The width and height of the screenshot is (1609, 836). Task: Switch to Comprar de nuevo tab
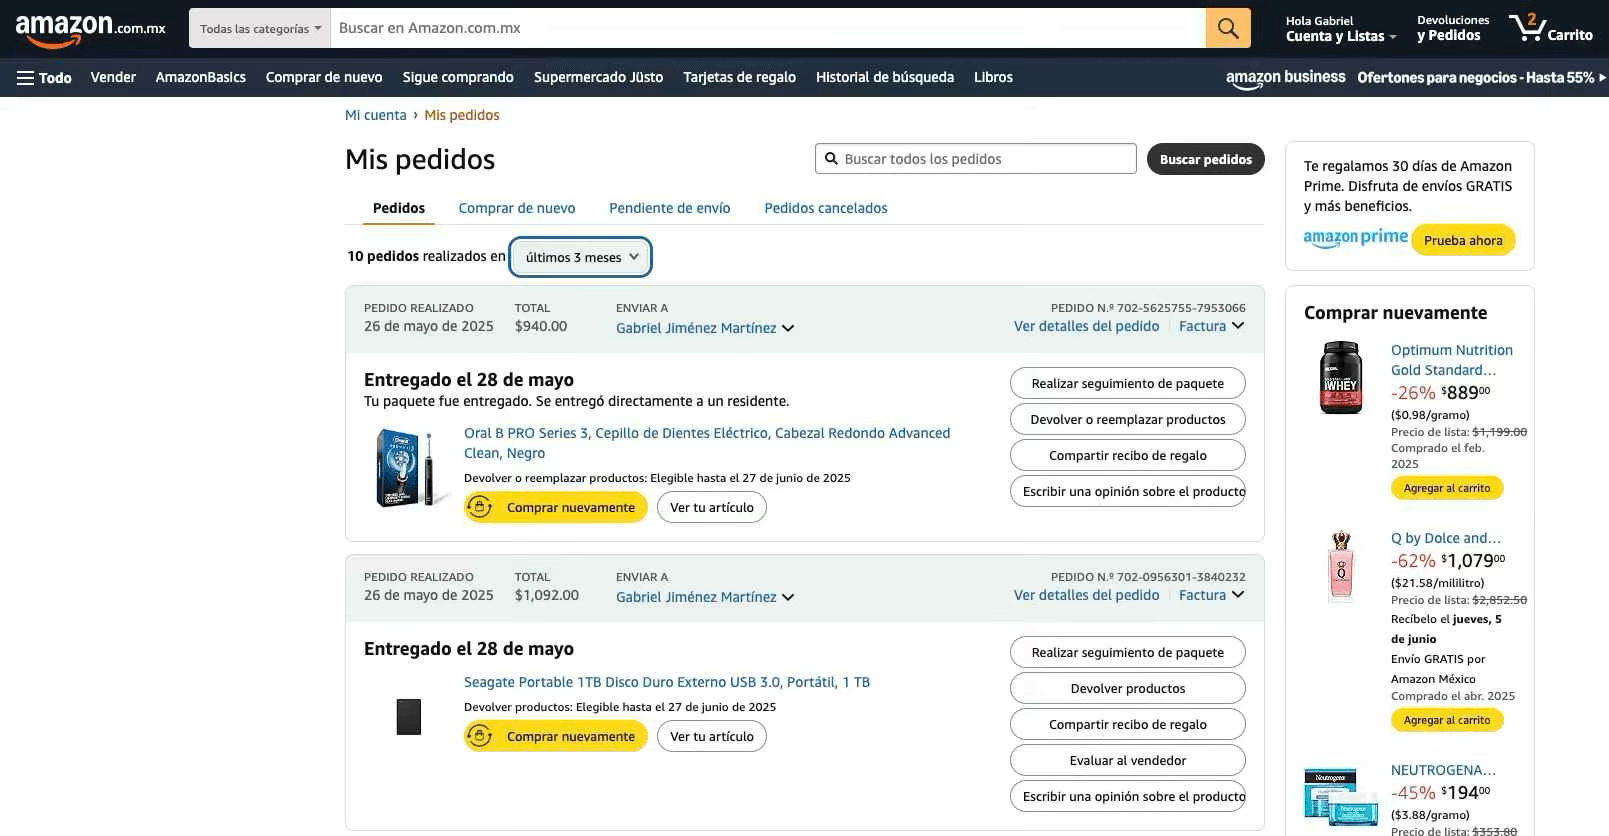(517, 208)
